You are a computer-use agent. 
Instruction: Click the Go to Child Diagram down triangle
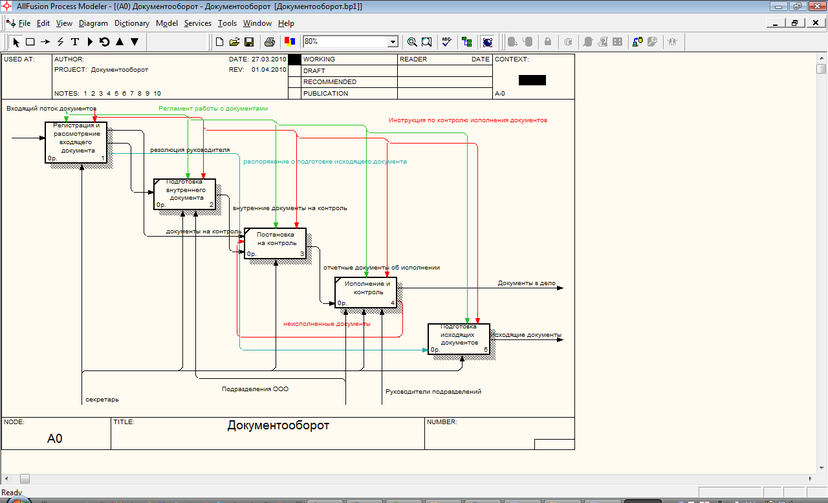point(135,42)
